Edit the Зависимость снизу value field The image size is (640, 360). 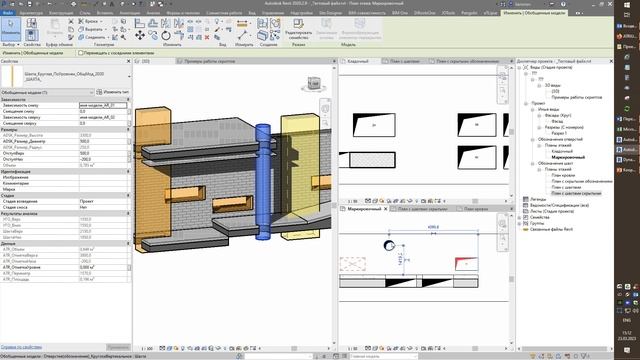pyautogui.click(x=103, y=105)
